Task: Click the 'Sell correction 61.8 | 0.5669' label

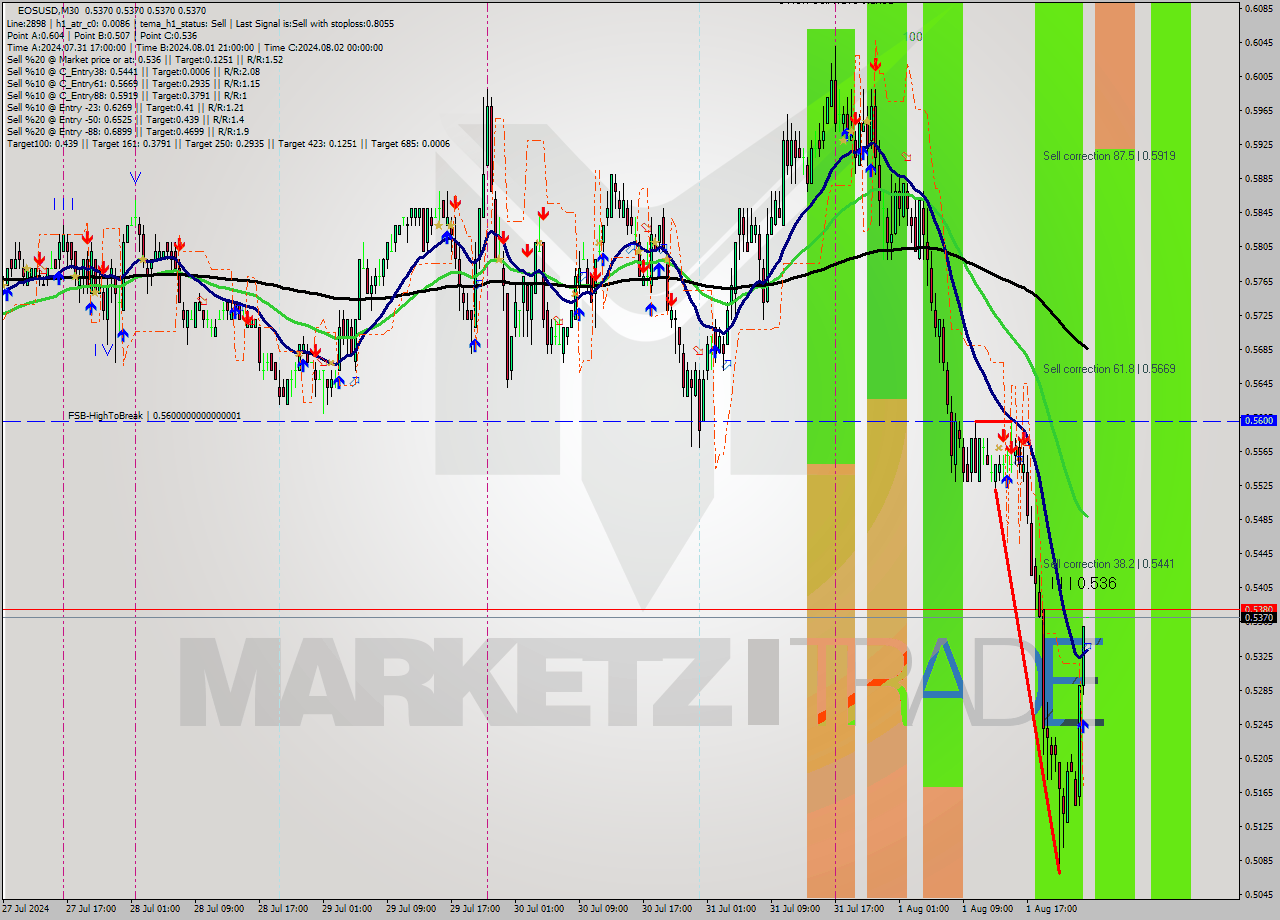Action: point(1109,369)
